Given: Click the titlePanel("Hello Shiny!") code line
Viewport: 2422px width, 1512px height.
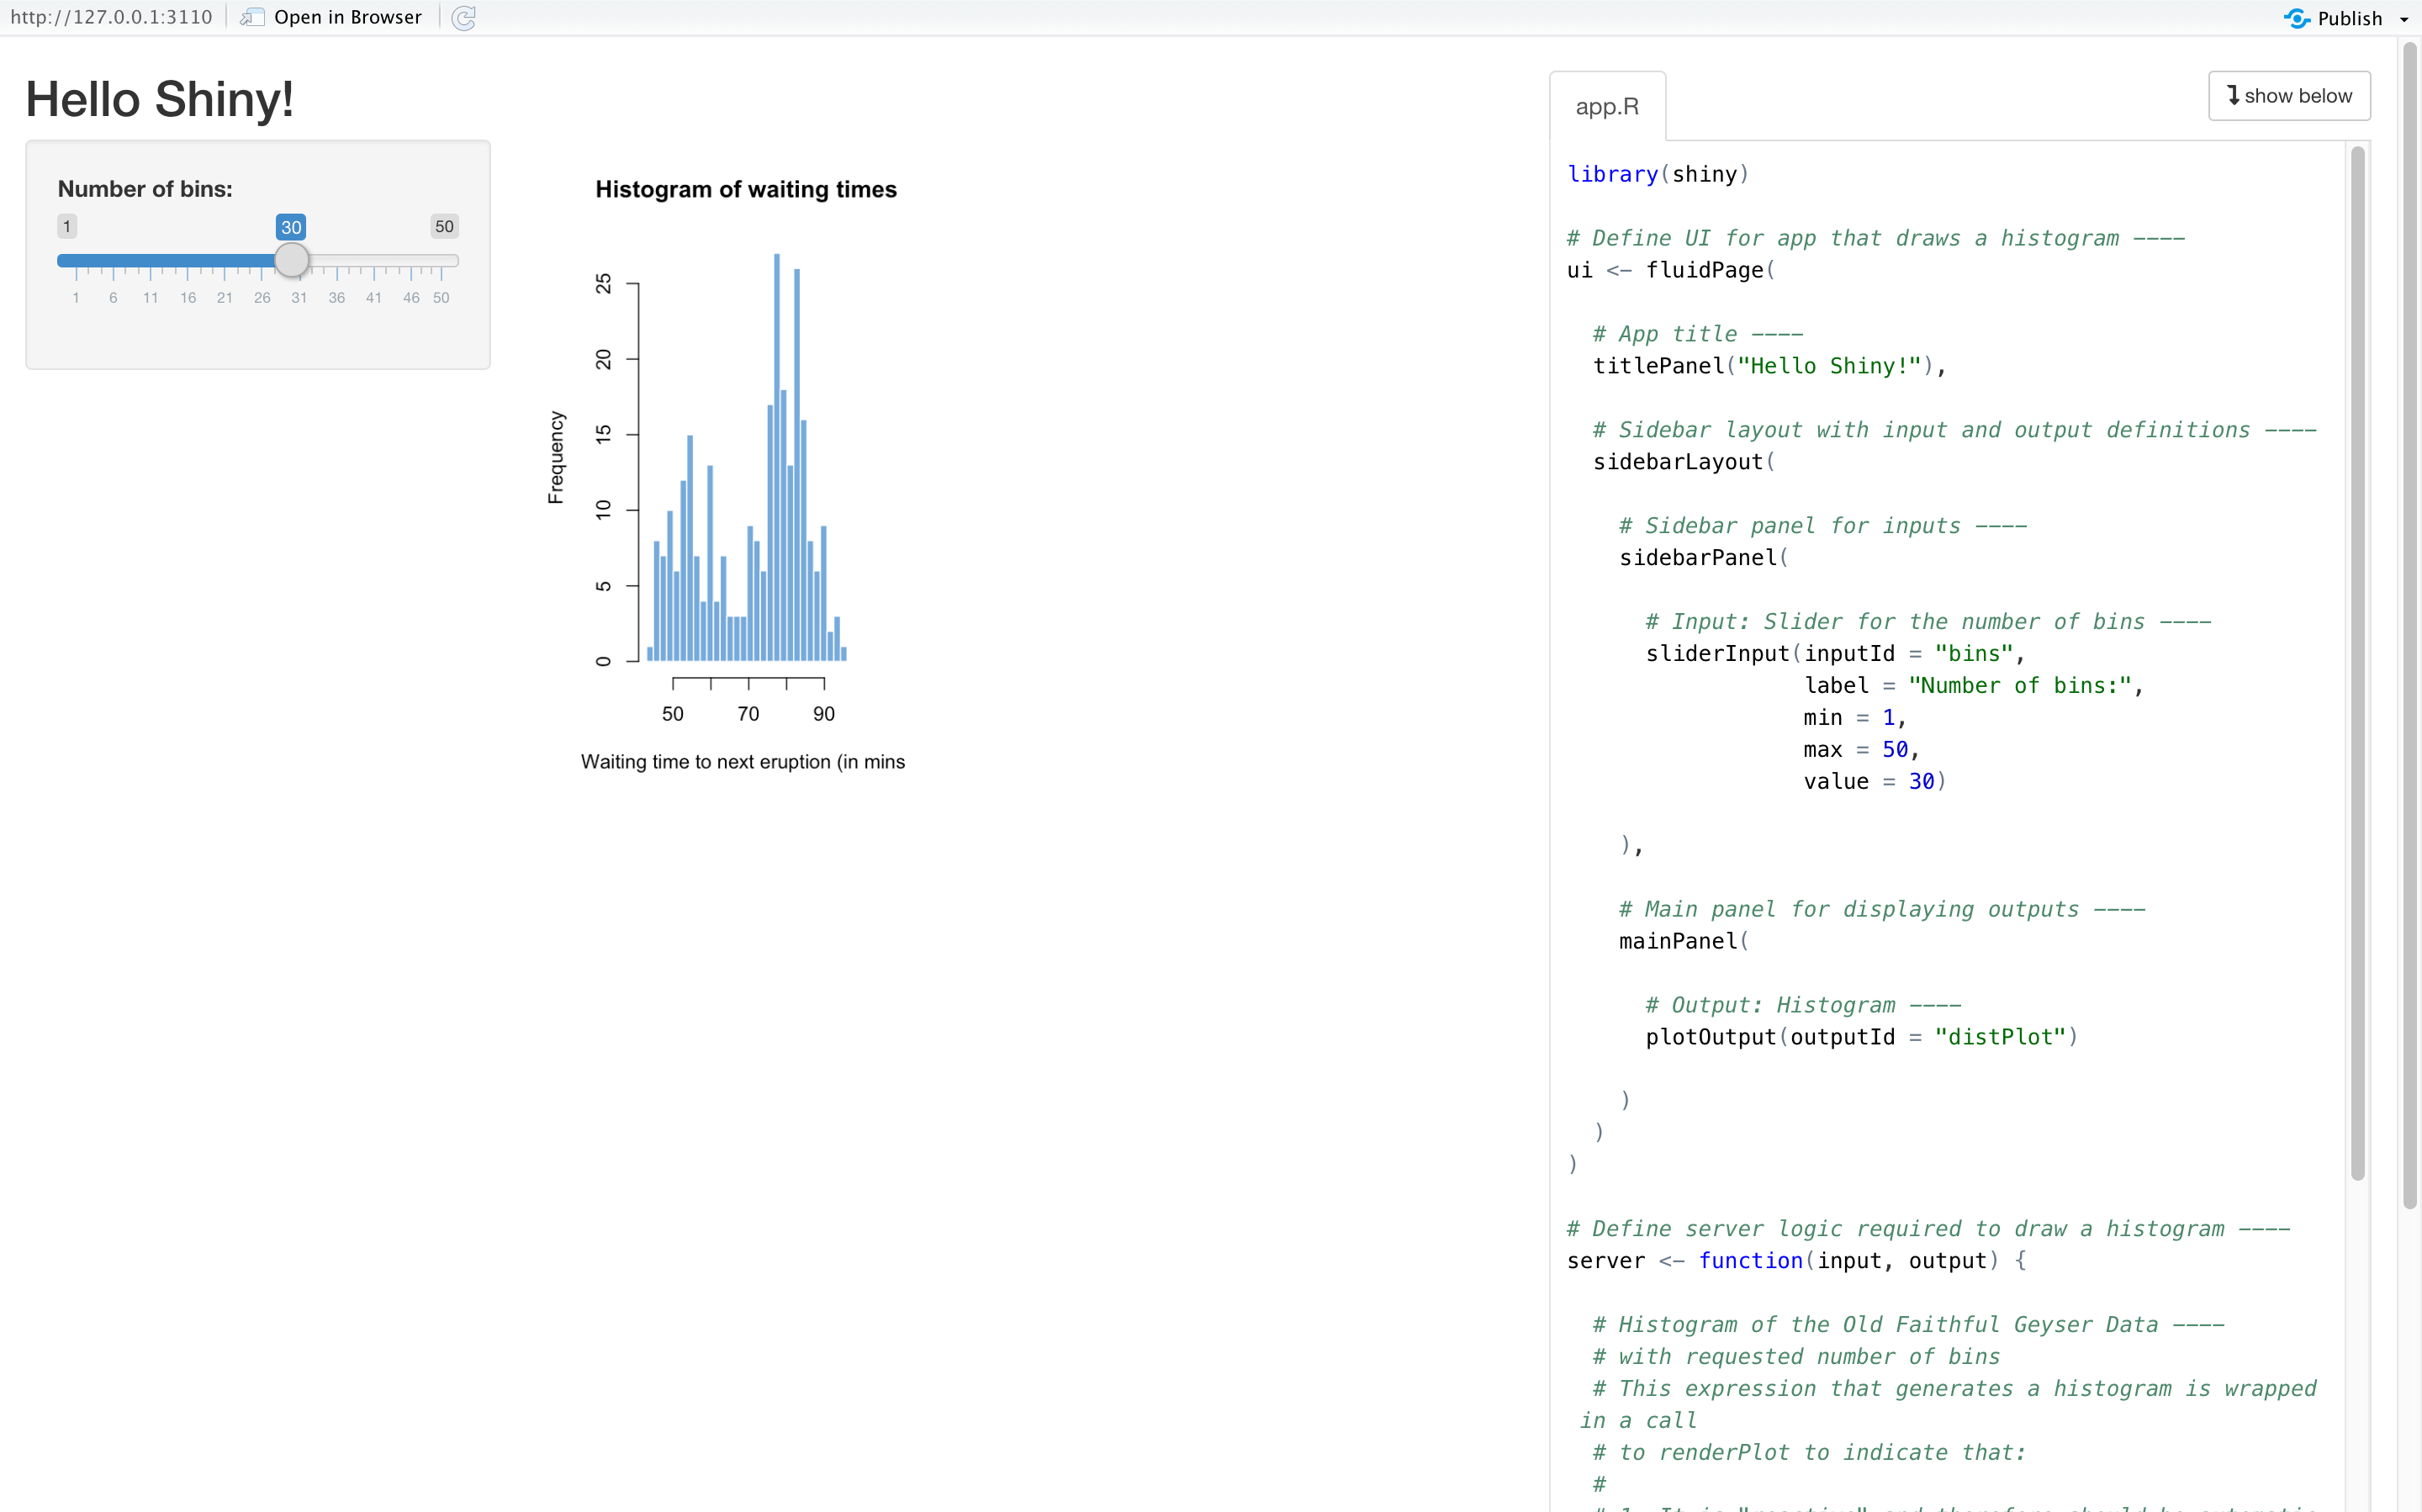Looking at the screenshot, I should (x=1769, y=366).
